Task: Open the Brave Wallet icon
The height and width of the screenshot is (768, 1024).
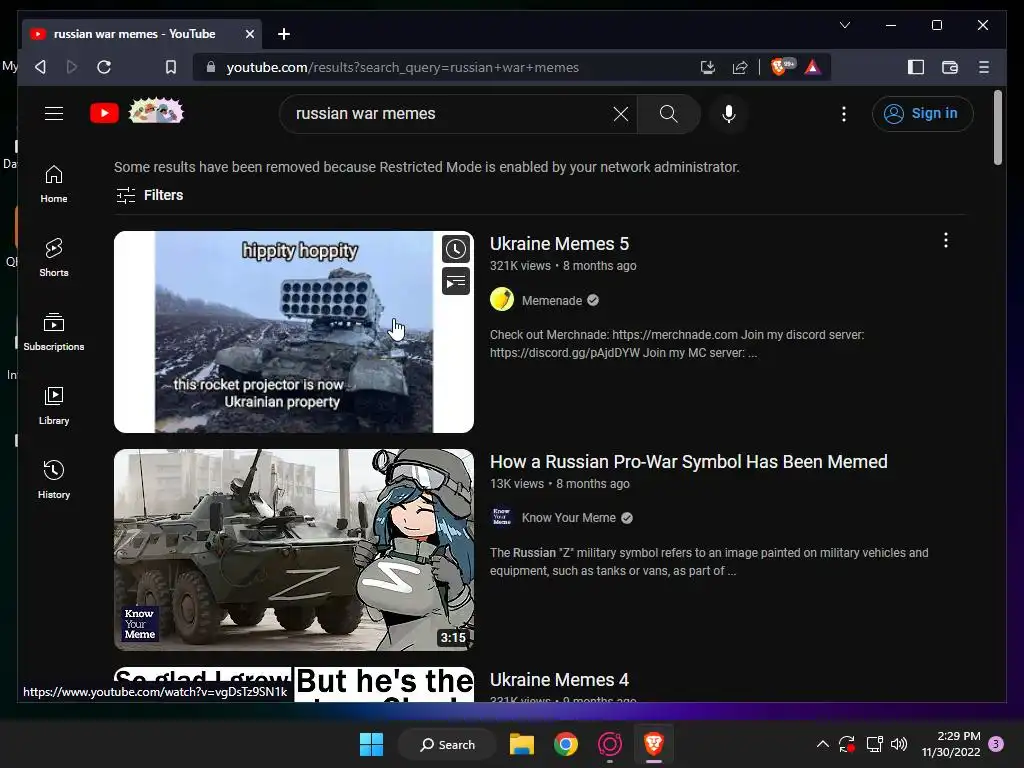Action: tap(950, 67)
